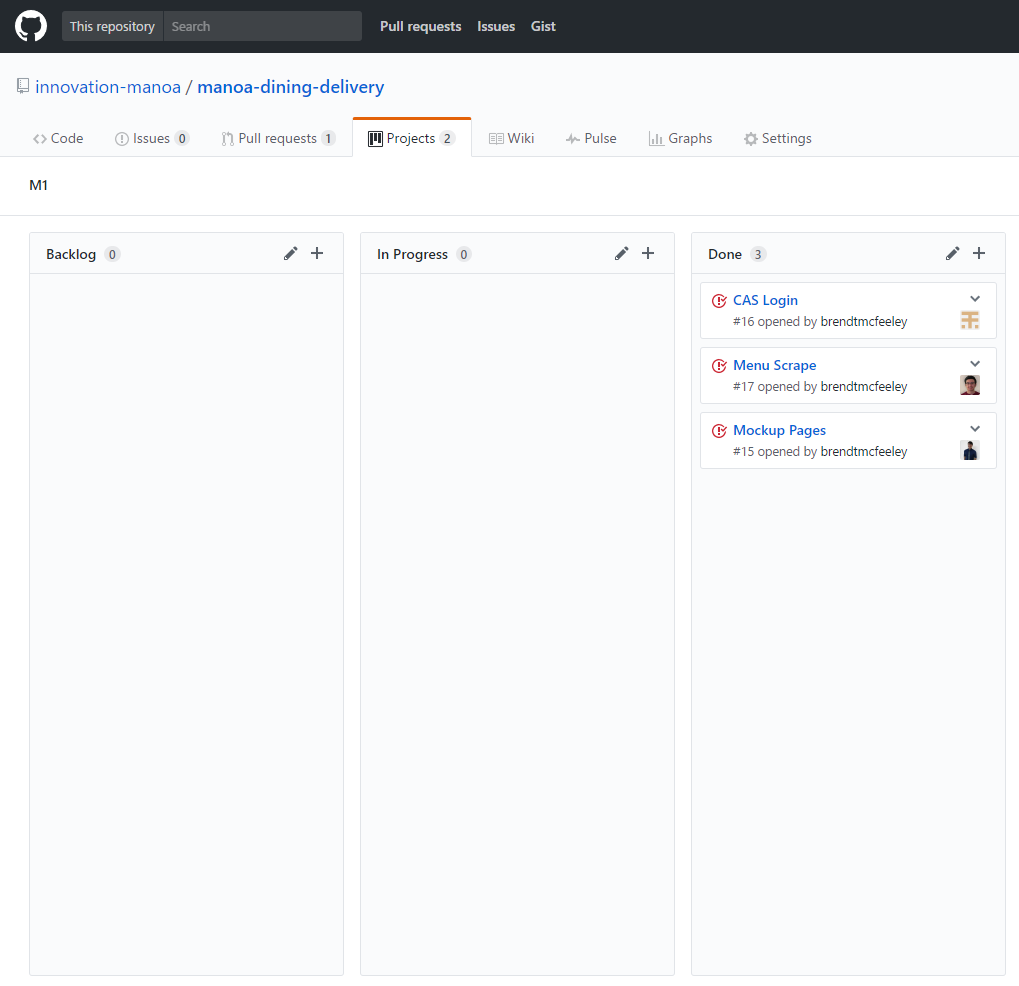Edit the Done column with pencil icon
The image size is (1019, 986).
[953, 253]
